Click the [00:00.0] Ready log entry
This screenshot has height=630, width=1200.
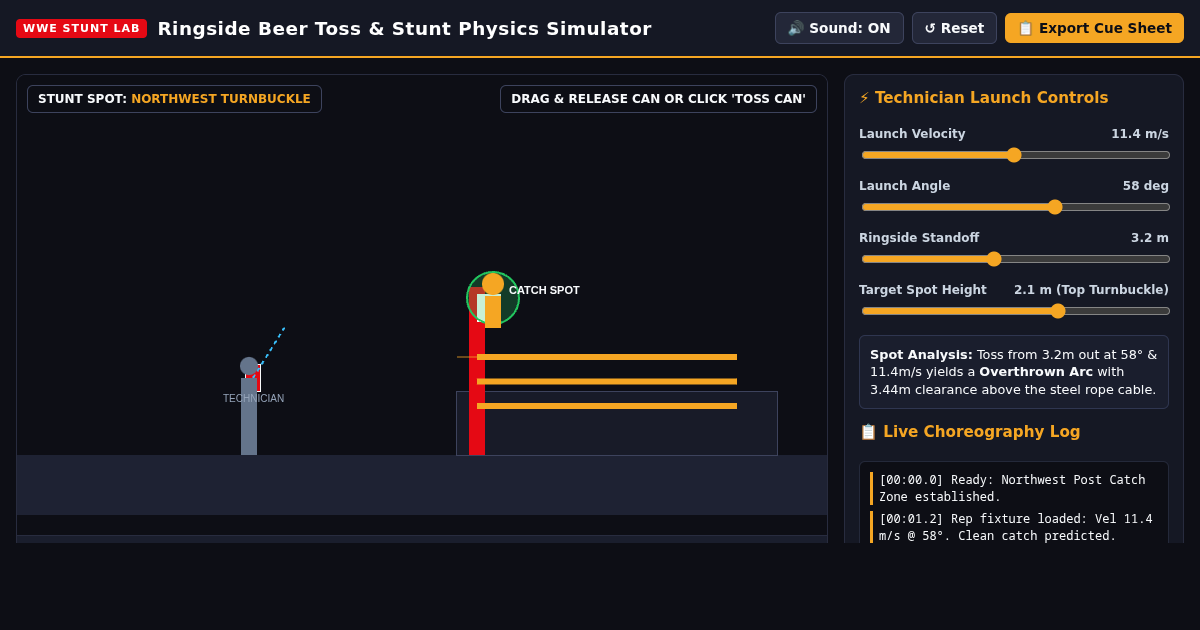[x=1015, y=488]
